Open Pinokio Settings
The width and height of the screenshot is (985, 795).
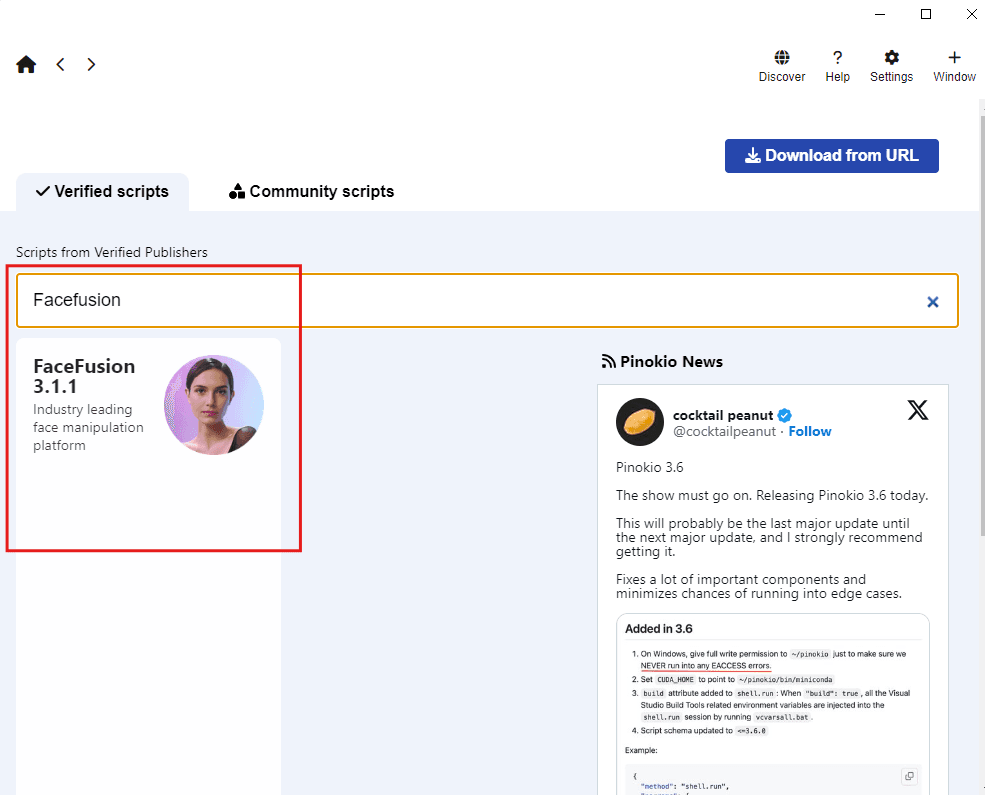click(891, 58)
